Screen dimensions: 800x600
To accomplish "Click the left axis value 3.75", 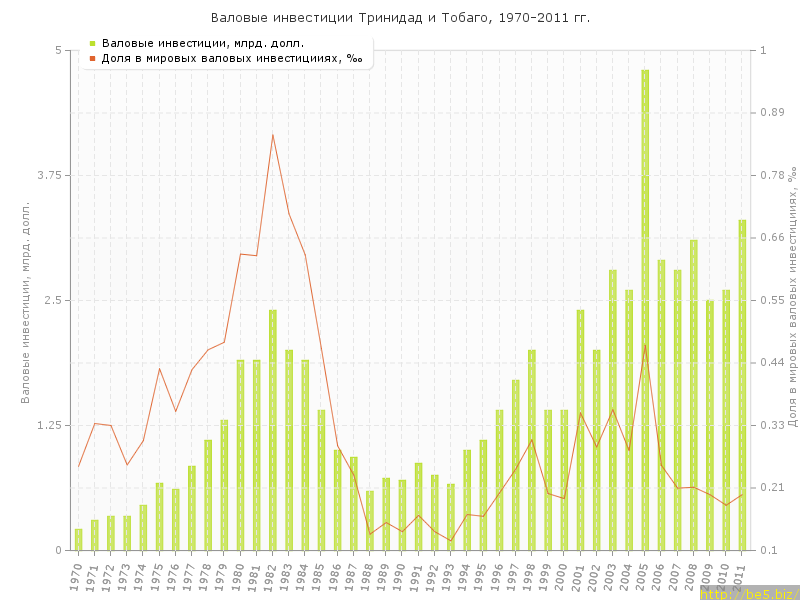I will 46,175.
